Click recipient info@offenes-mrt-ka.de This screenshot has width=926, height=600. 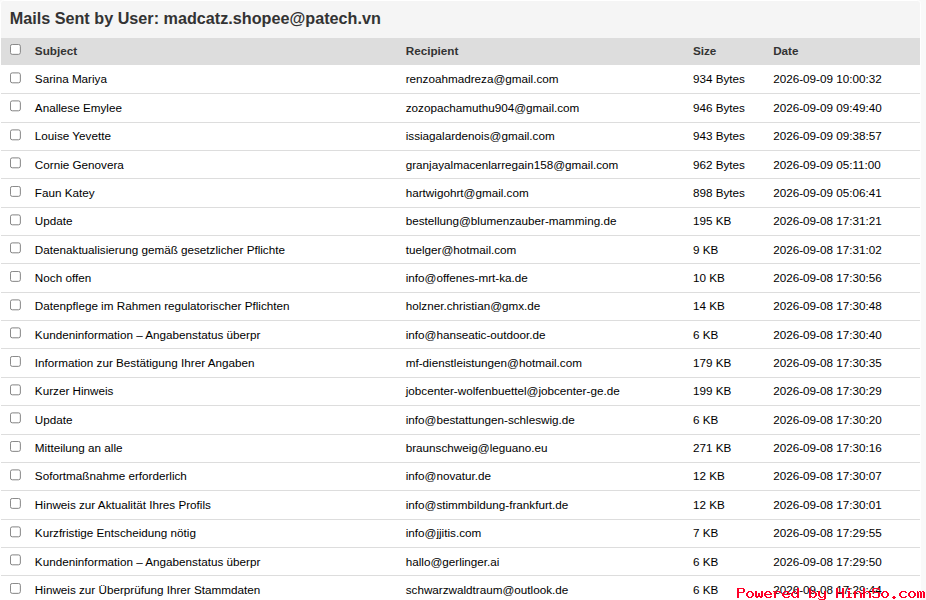(x=467, y=278)
